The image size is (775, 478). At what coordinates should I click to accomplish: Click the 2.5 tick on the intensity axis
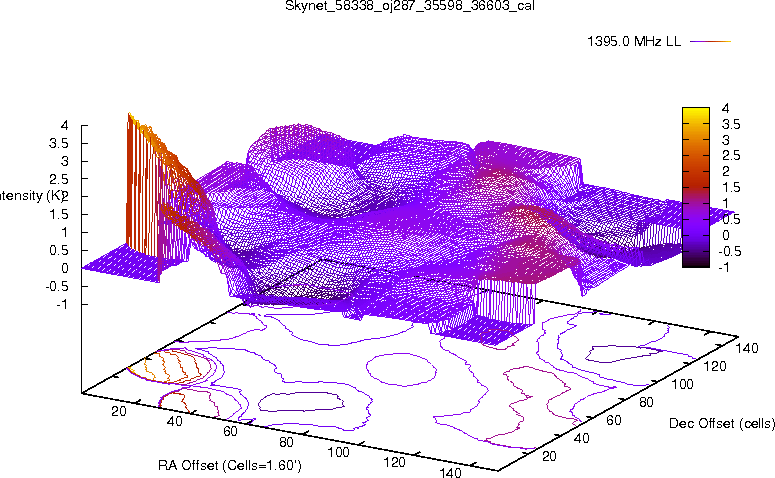click(x=59, y=179)
